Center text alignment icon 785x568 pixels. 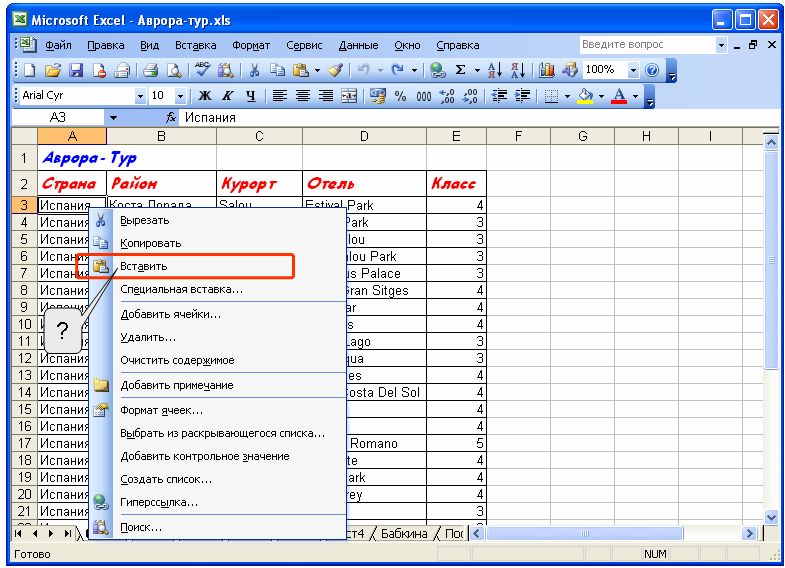[x=302, y=96]
